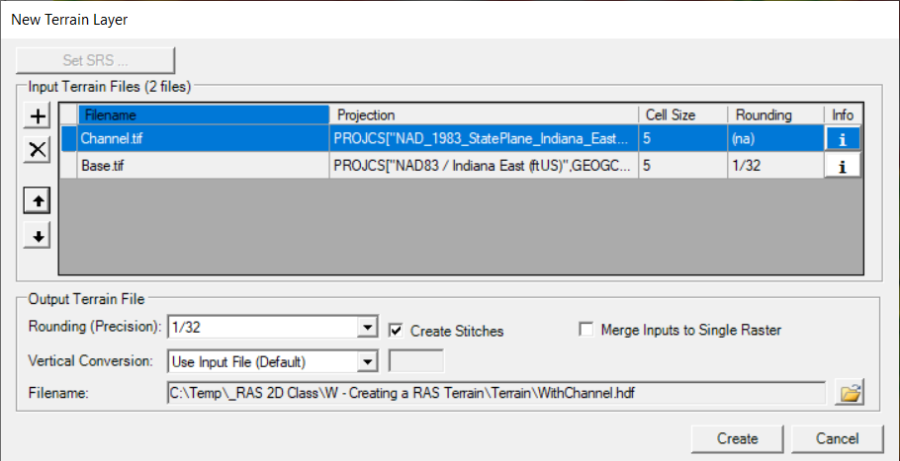This screenshot has height=461, width=900.
Task: Click the 1/32 rounding cell for Base.tif
Action: click(x=776, y=166)
